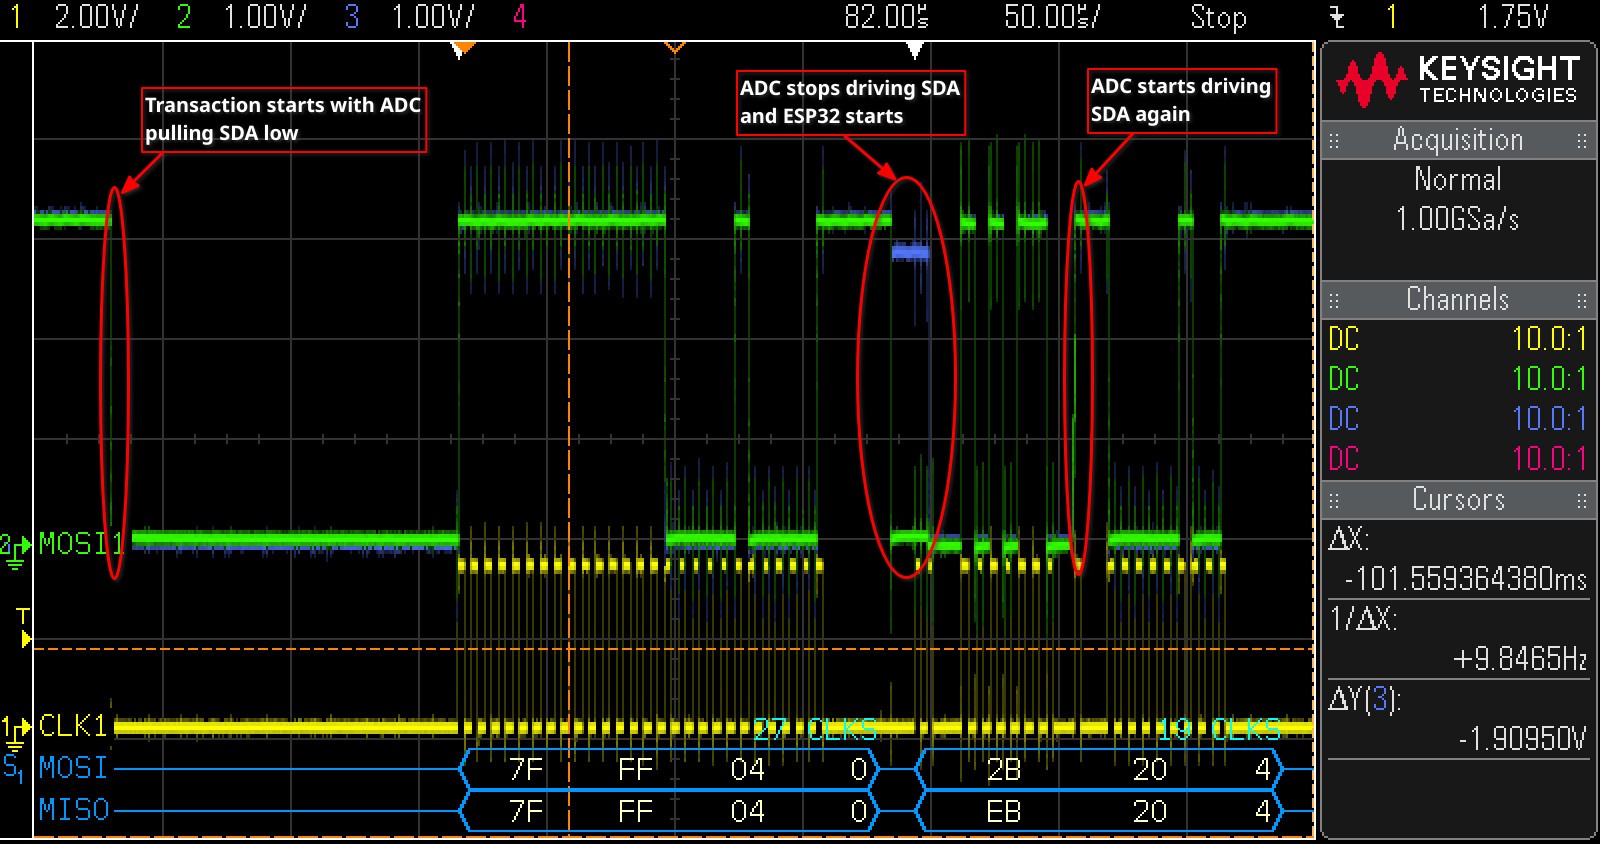Click the Keysight Technologies logo
This screenshot has height=844, width=1600.
point(1457,81)
